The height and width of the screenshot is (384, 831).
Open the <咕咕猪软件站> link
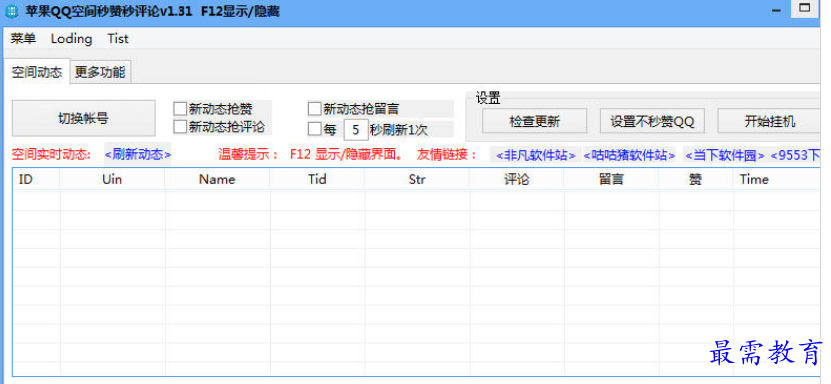tap(630, 155)
